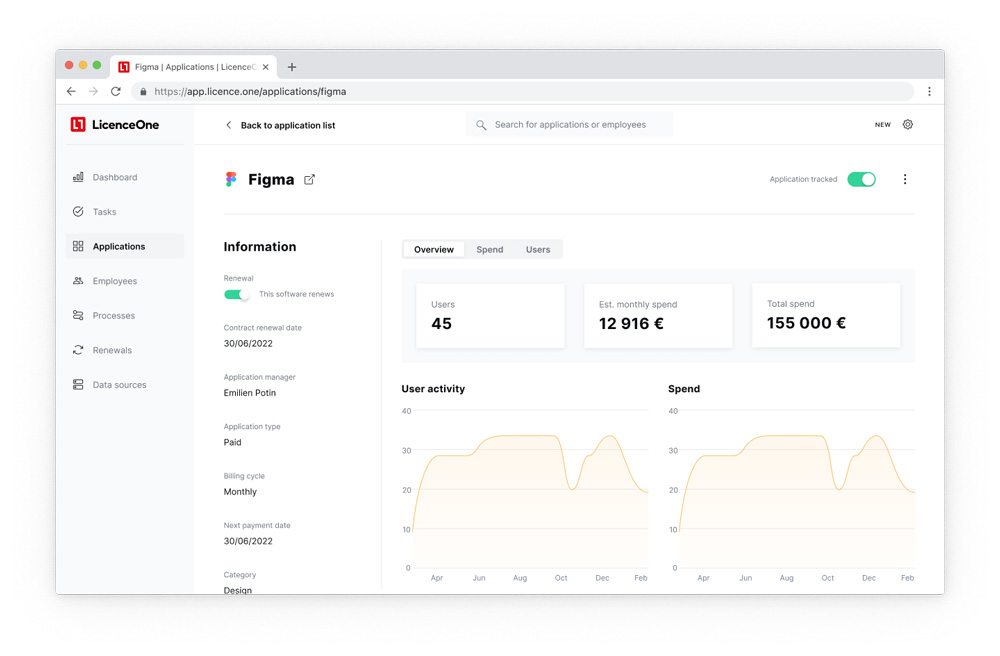Click the browser forward arrow
Screen dimensions: 1000x656
[x=93, y=91]
